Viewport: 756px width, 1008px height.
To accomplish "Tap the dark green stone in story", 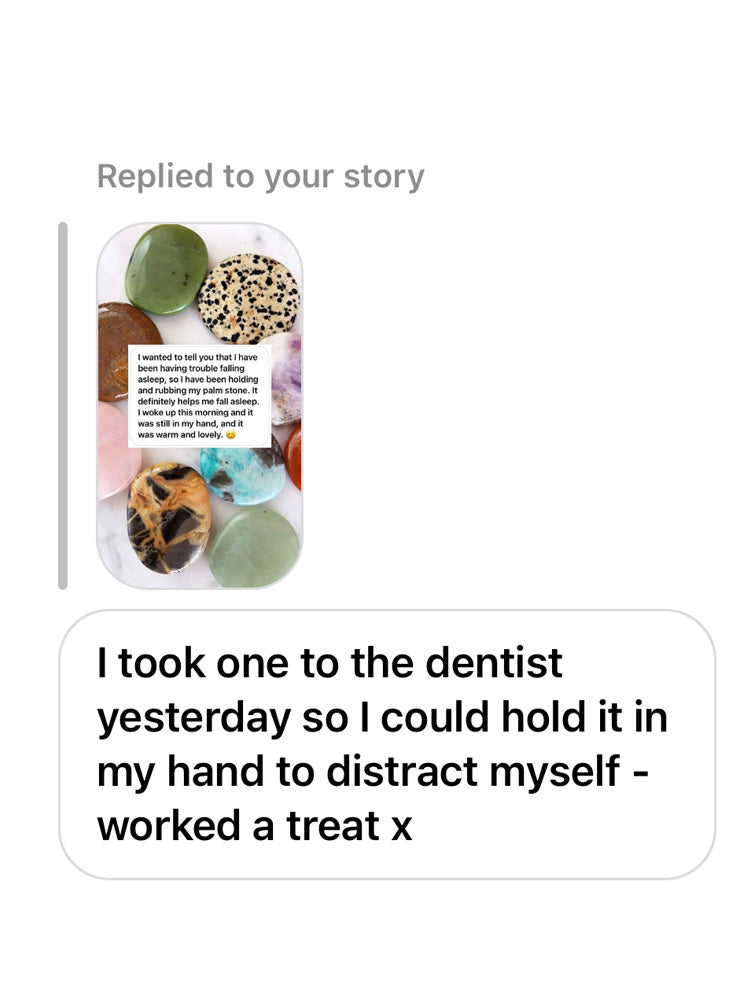I will [166, 268].
